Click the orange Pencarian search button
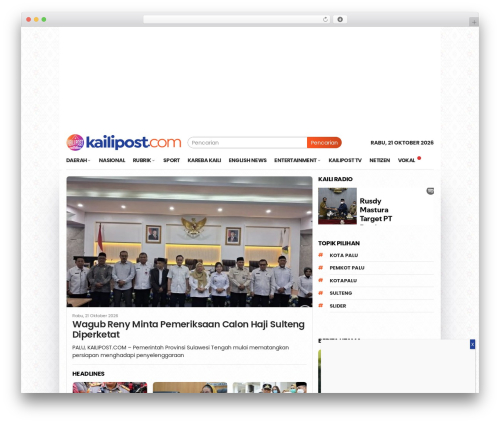Image resolution: width=500 pixels, height=423 pixels. point(324,143)
